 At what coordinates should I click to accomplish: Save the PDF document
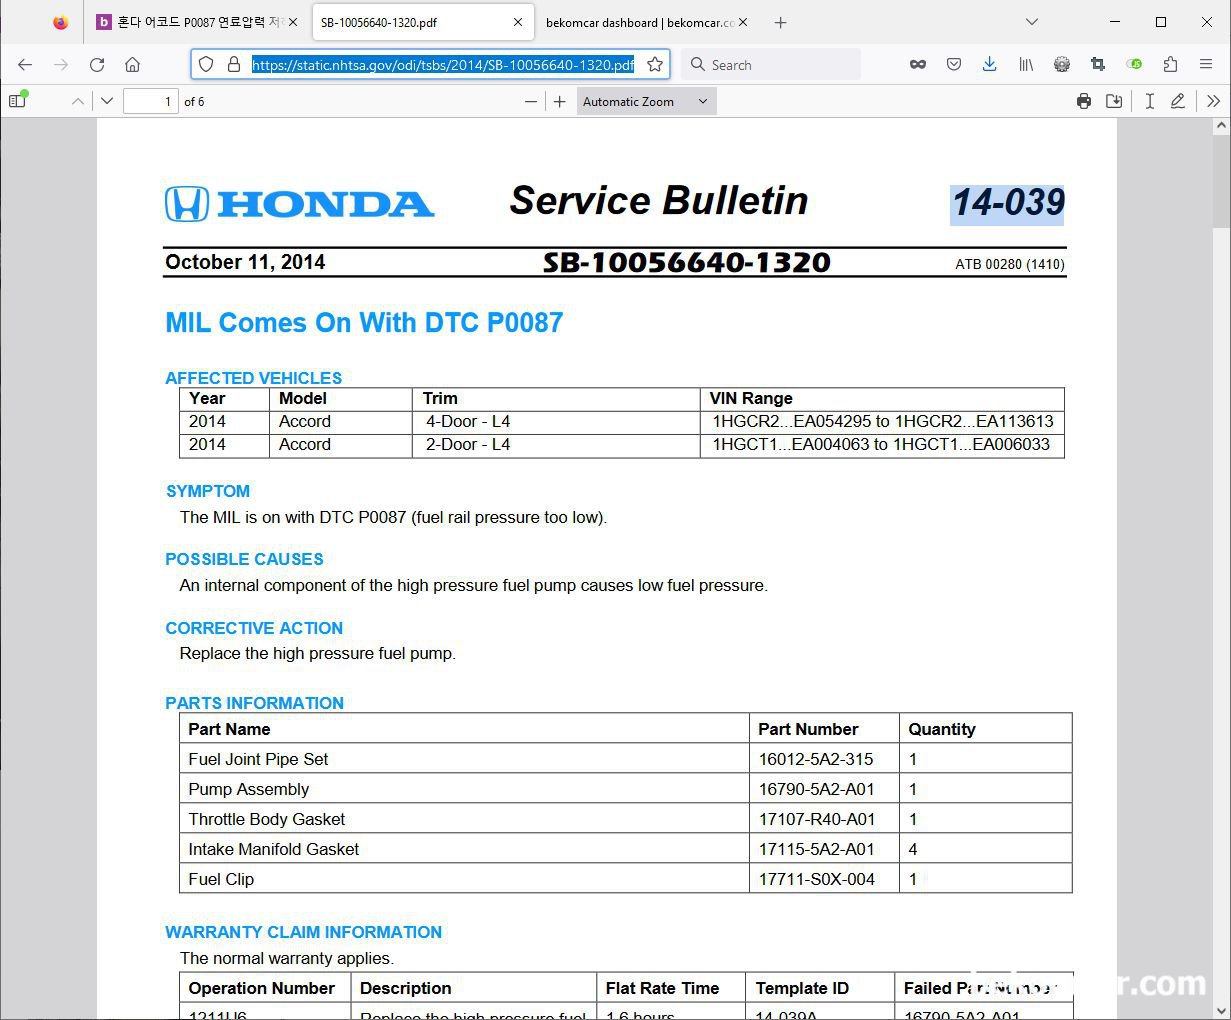coord(1114,101)
